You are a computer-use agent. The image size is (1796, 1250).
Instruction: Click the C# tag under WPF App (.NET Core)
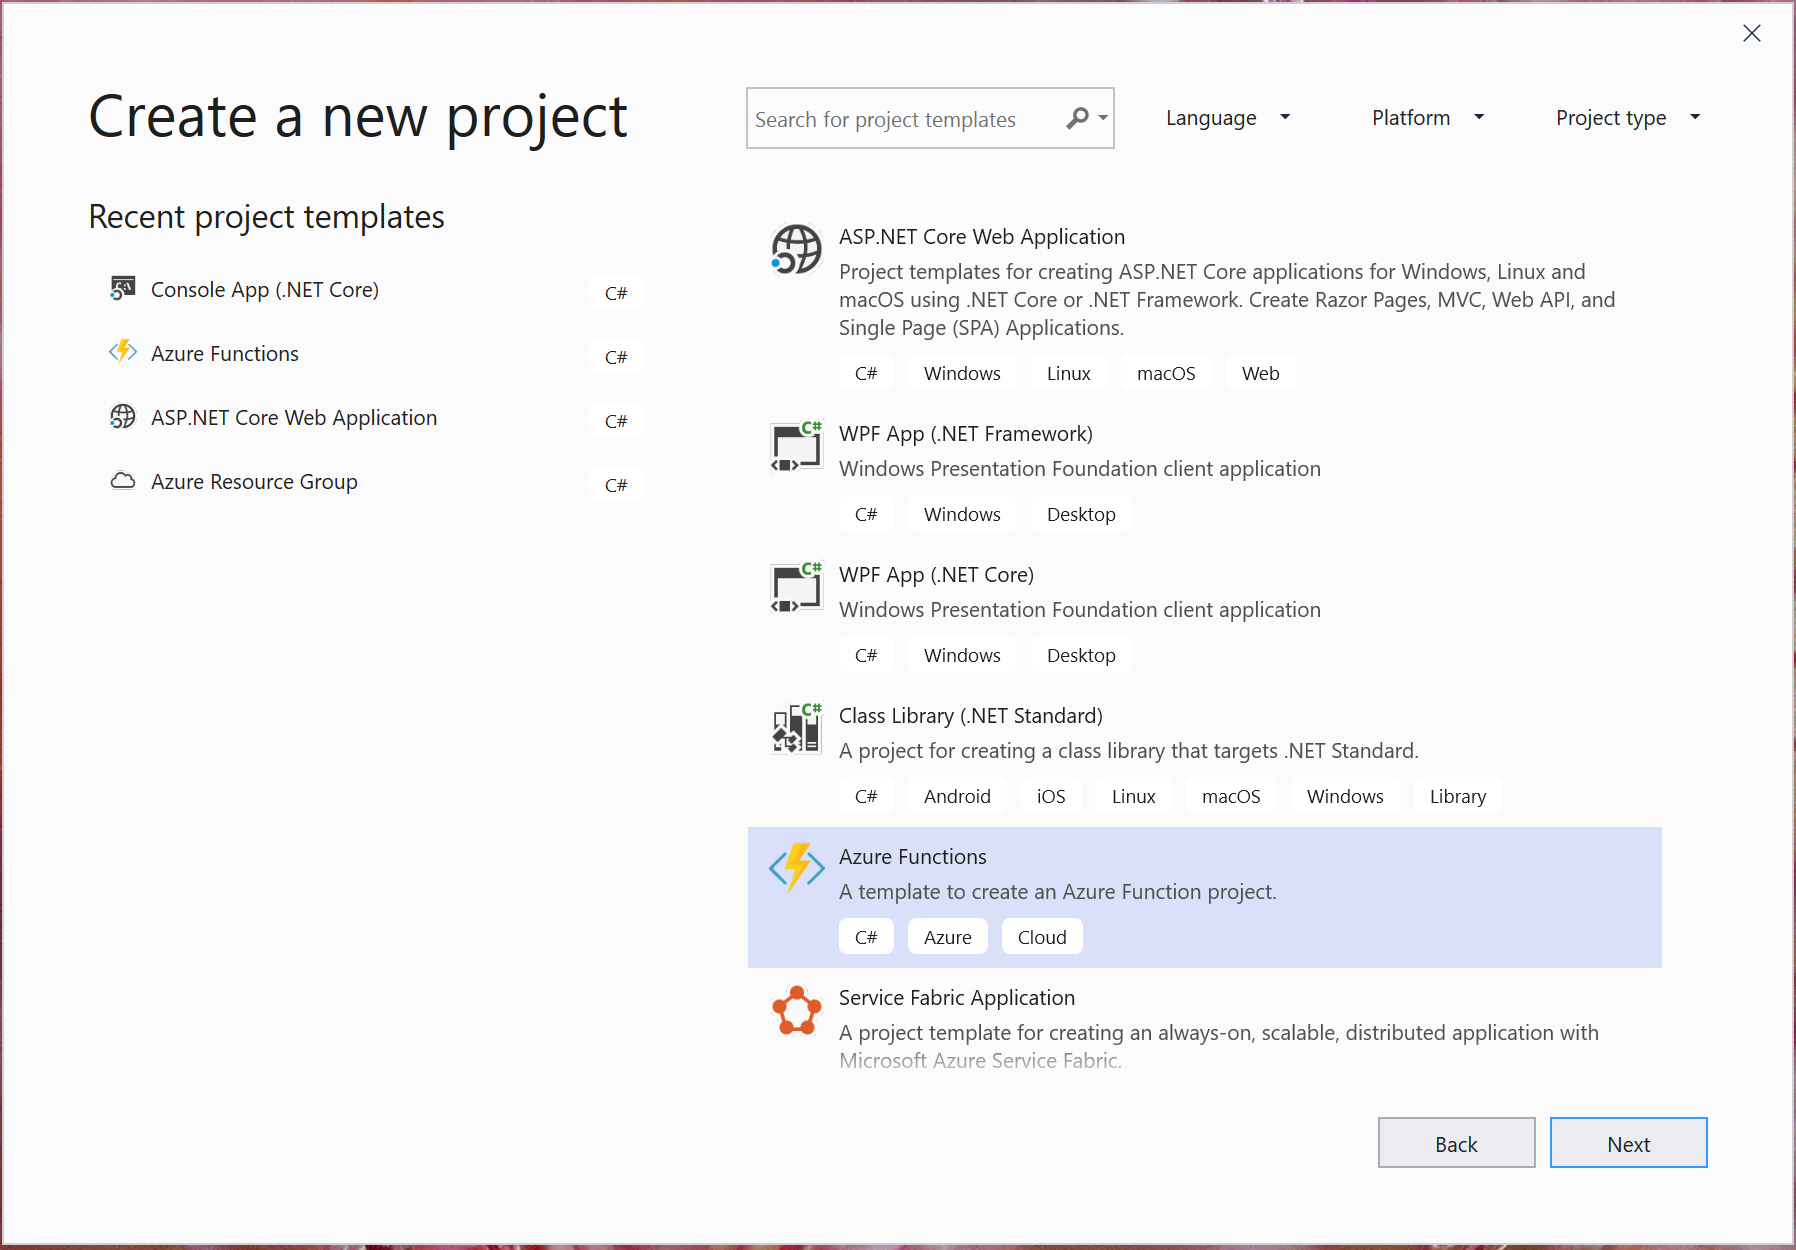pyautogui.click(x=866, y=655)
